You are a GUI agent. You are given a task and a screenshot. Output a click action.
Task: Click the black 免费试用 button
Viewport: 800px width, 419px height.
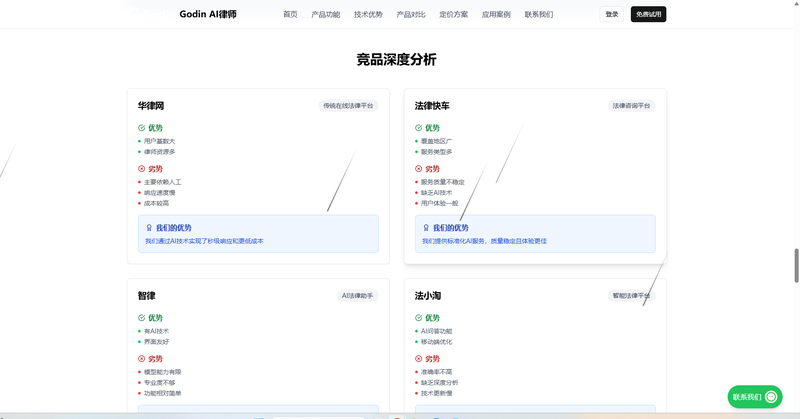tap(648, 14)
